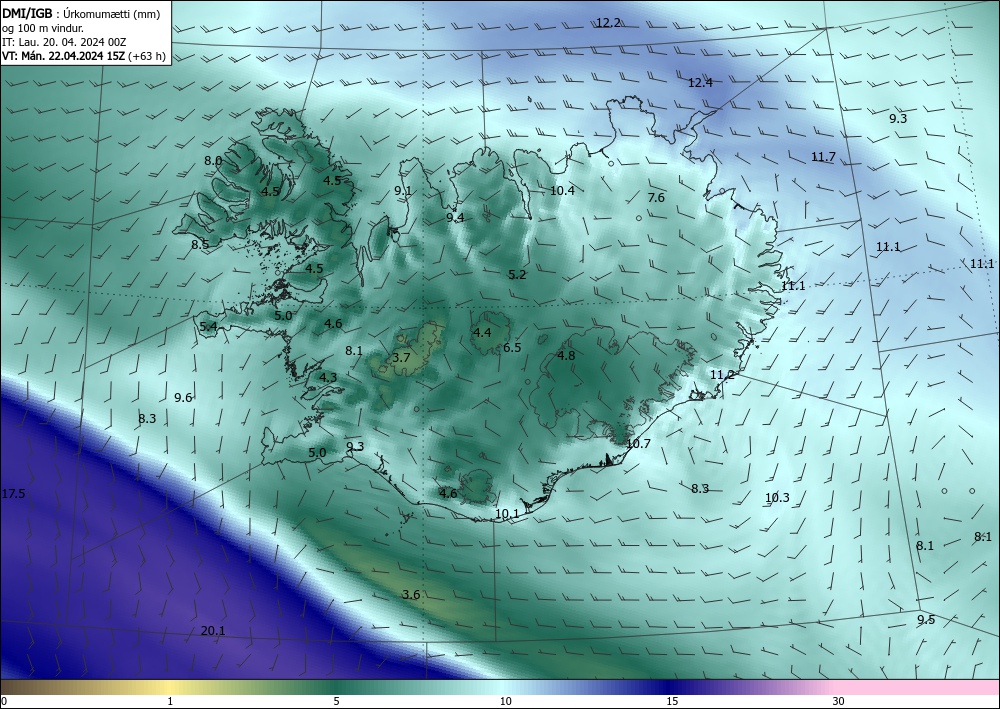Click the 5.4 value label
The height and width of the screenshot is (709, 1000).
tap(209, 327)
